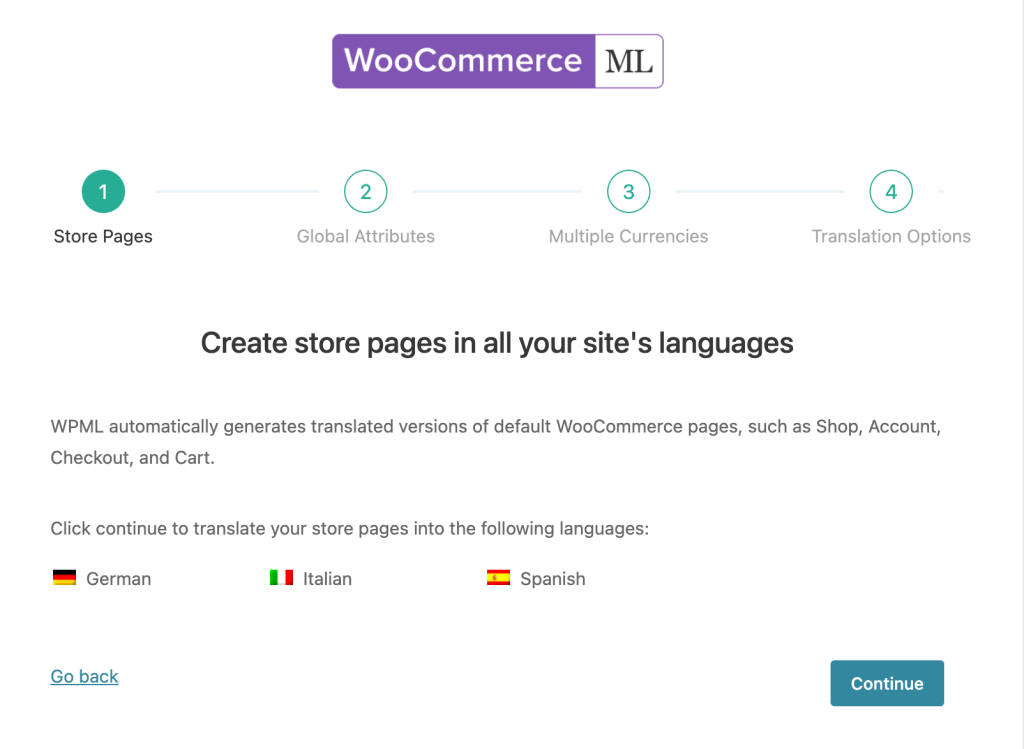Select the German flag icon
Viewport: 1024px width, 749px height.
[x=64, y=577]
